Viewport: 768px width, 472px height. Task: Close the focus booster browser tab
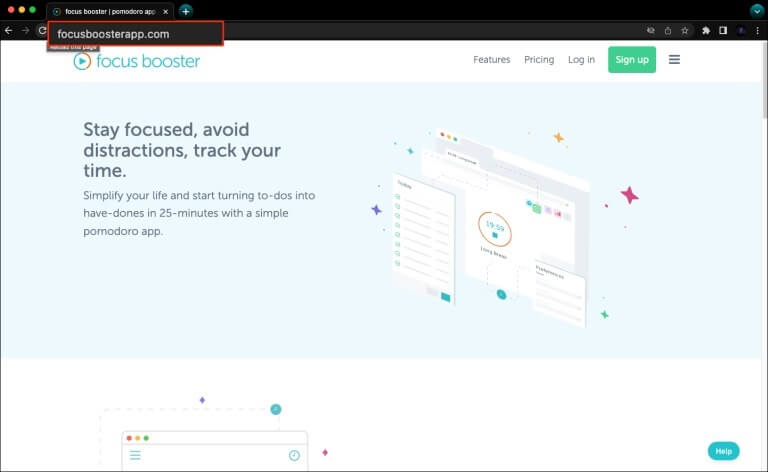[x=166, y=11]
